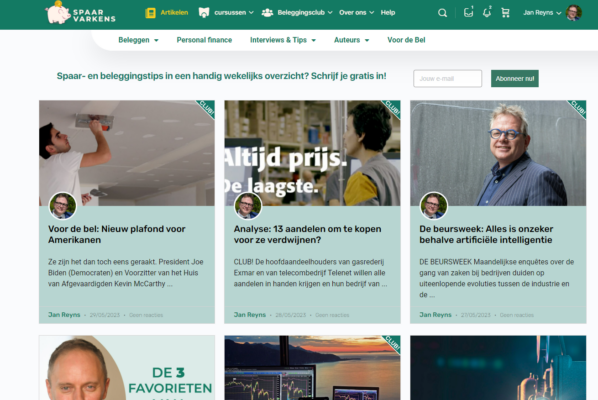
Task: Open the Help menu item
Action: [388, 13]
